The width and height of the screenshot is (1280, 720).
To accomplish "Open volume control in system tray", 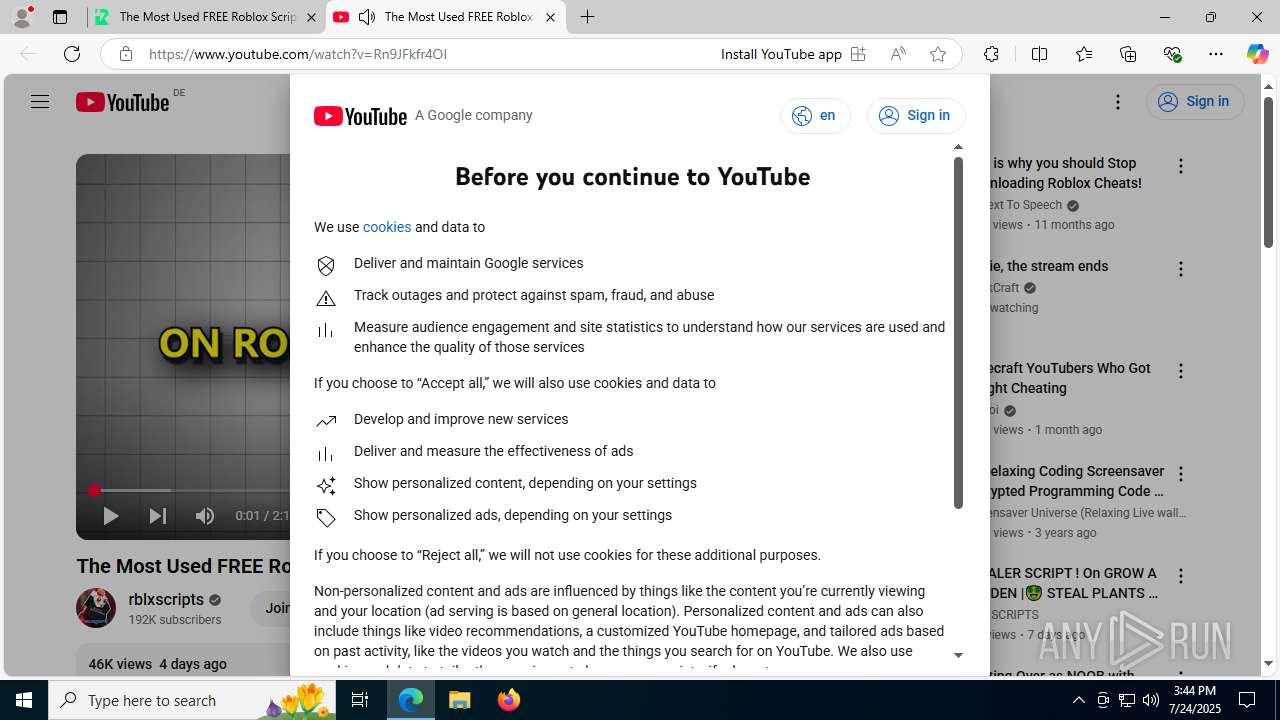I will point(1150,700).
